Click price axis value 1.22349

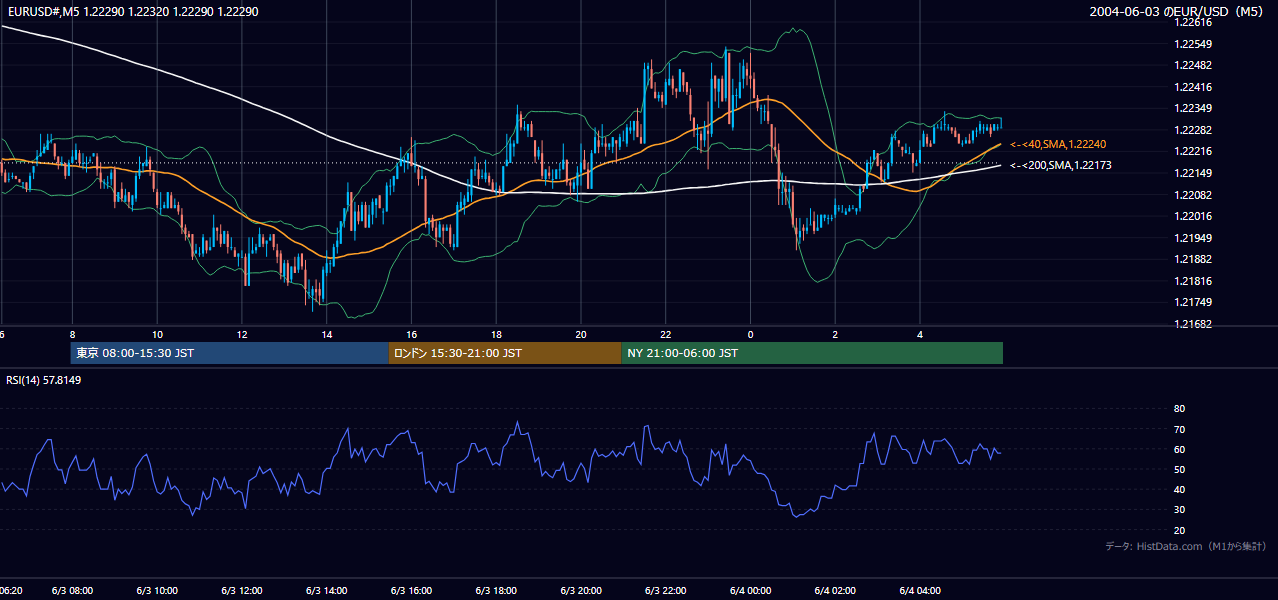[1193, 108]
